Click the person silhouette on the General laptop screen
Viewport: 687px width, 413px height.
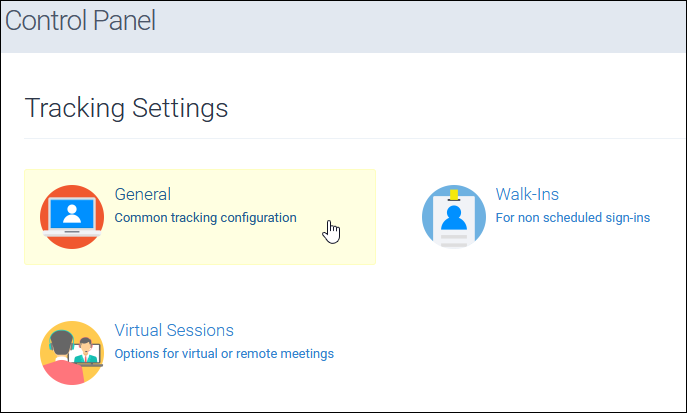[71, 212]
